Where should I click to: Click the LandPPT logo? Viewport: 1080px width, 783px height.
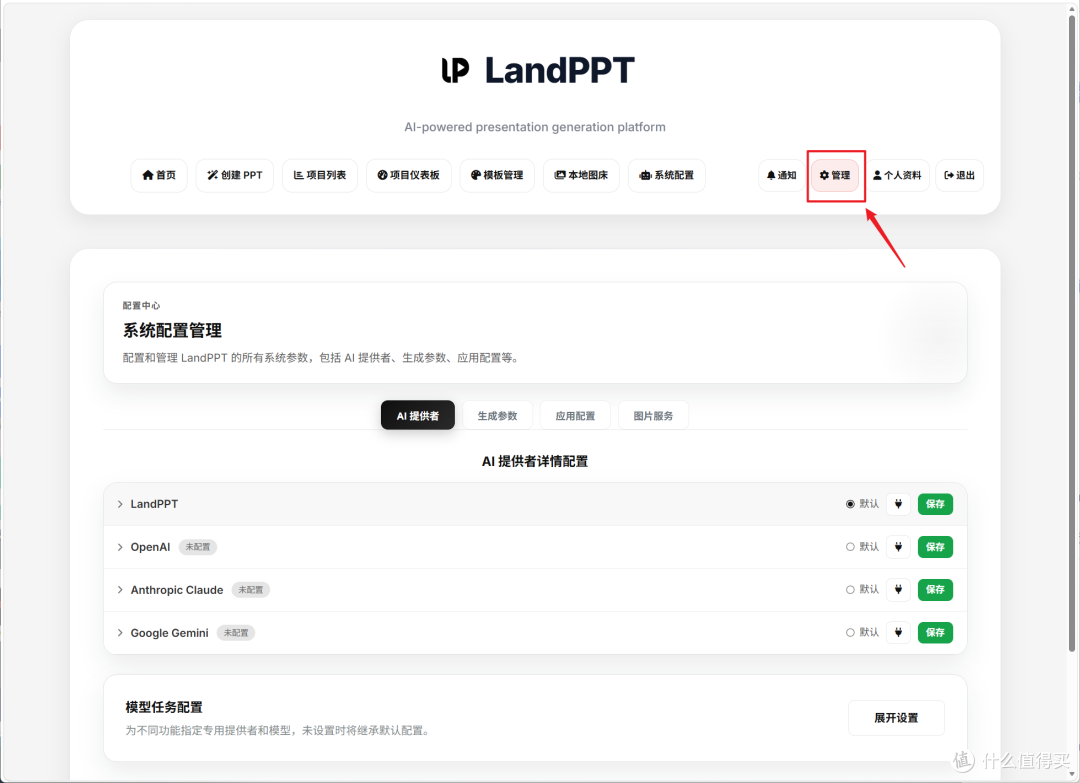pyautogui.click(x=537, y=70)
